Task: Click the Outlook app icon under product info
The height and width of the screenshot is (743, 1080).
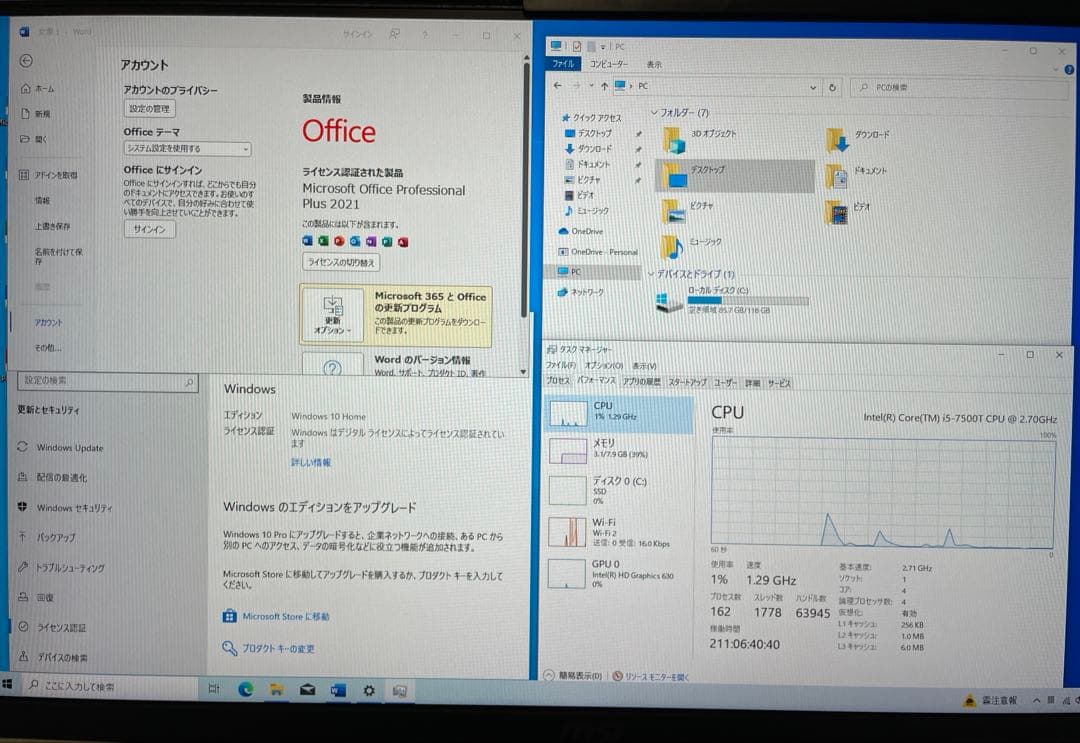Action: pos(355,241)
